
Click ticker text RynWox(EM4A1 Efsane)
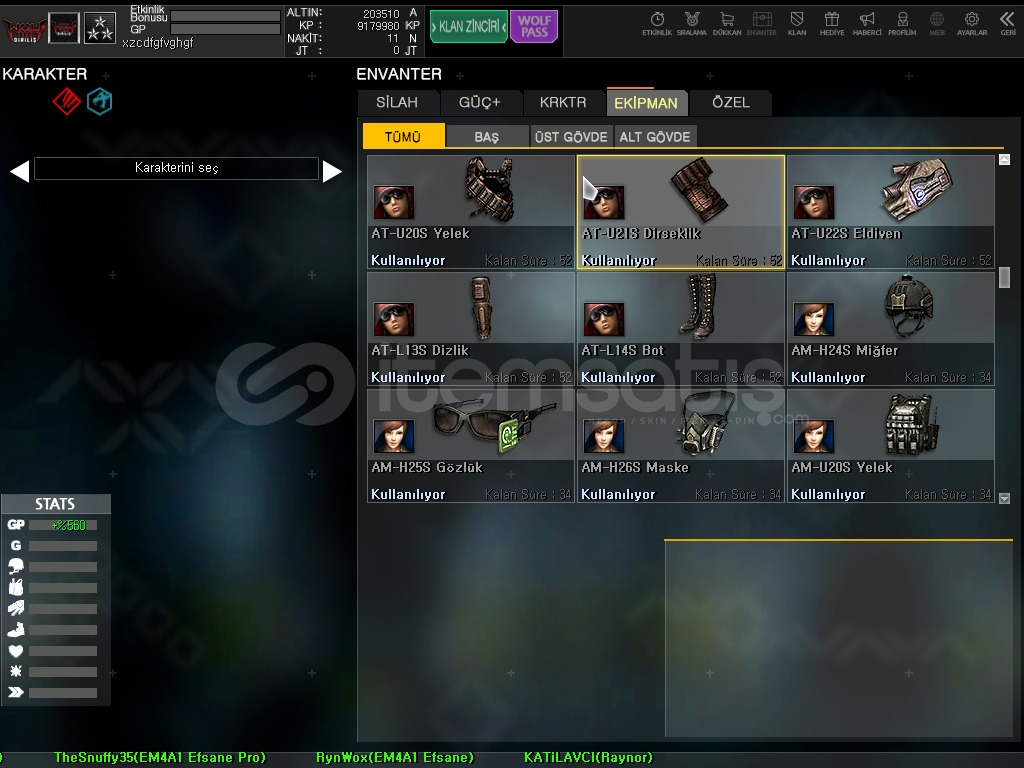click(x=394, y=758)
